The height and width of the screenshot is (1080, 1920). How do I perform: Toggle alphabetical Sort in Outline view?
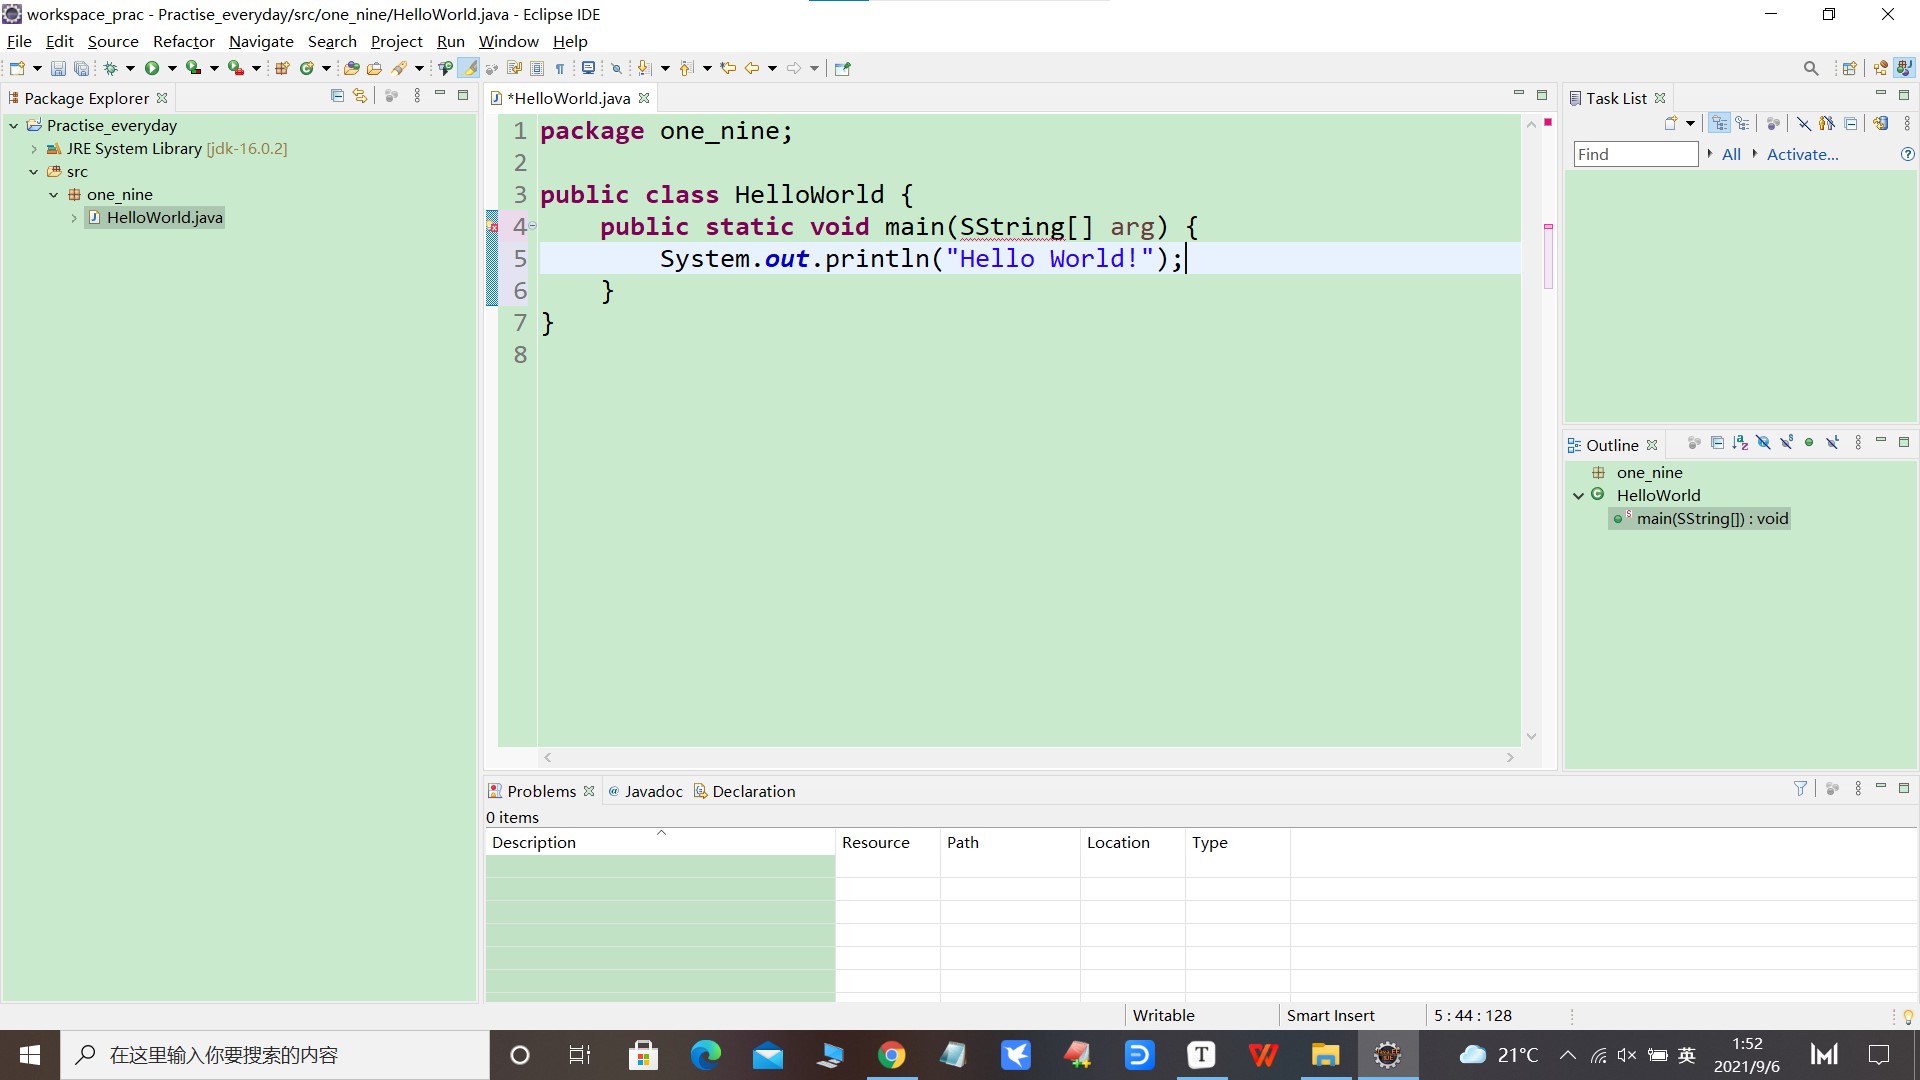point(1740,443)
